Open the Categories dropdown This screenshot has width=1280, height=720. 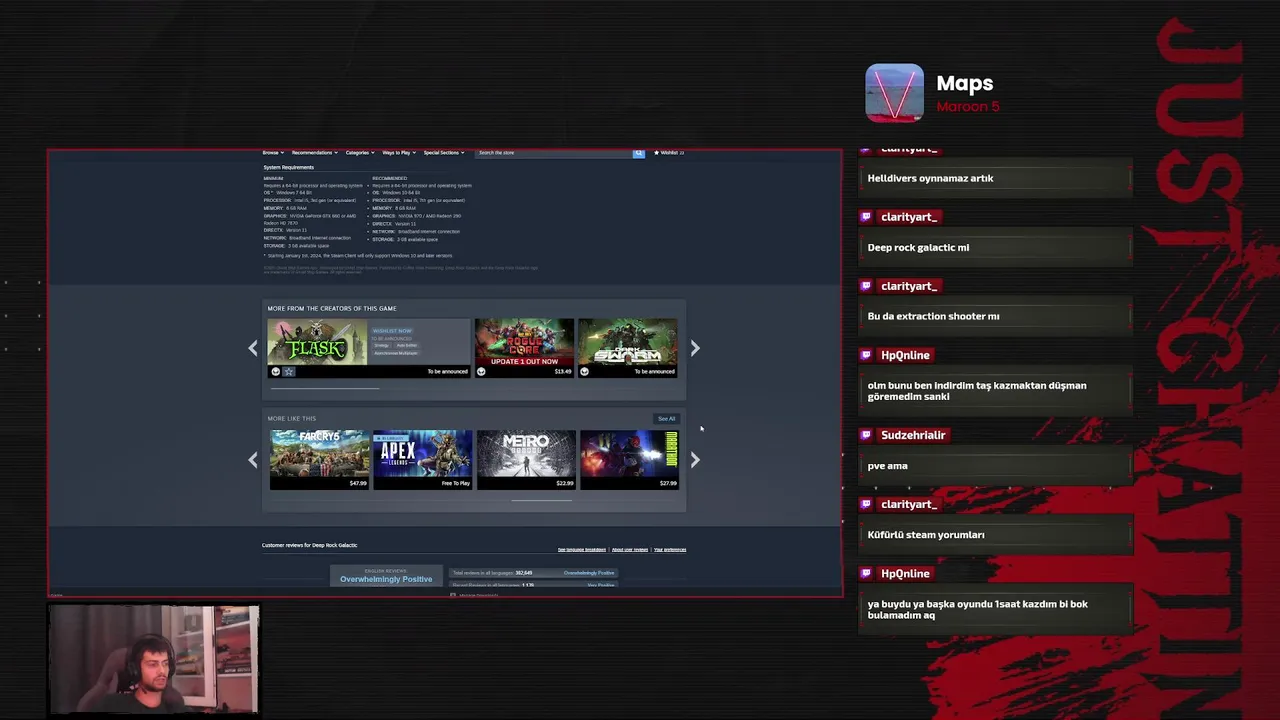[360, 153]
